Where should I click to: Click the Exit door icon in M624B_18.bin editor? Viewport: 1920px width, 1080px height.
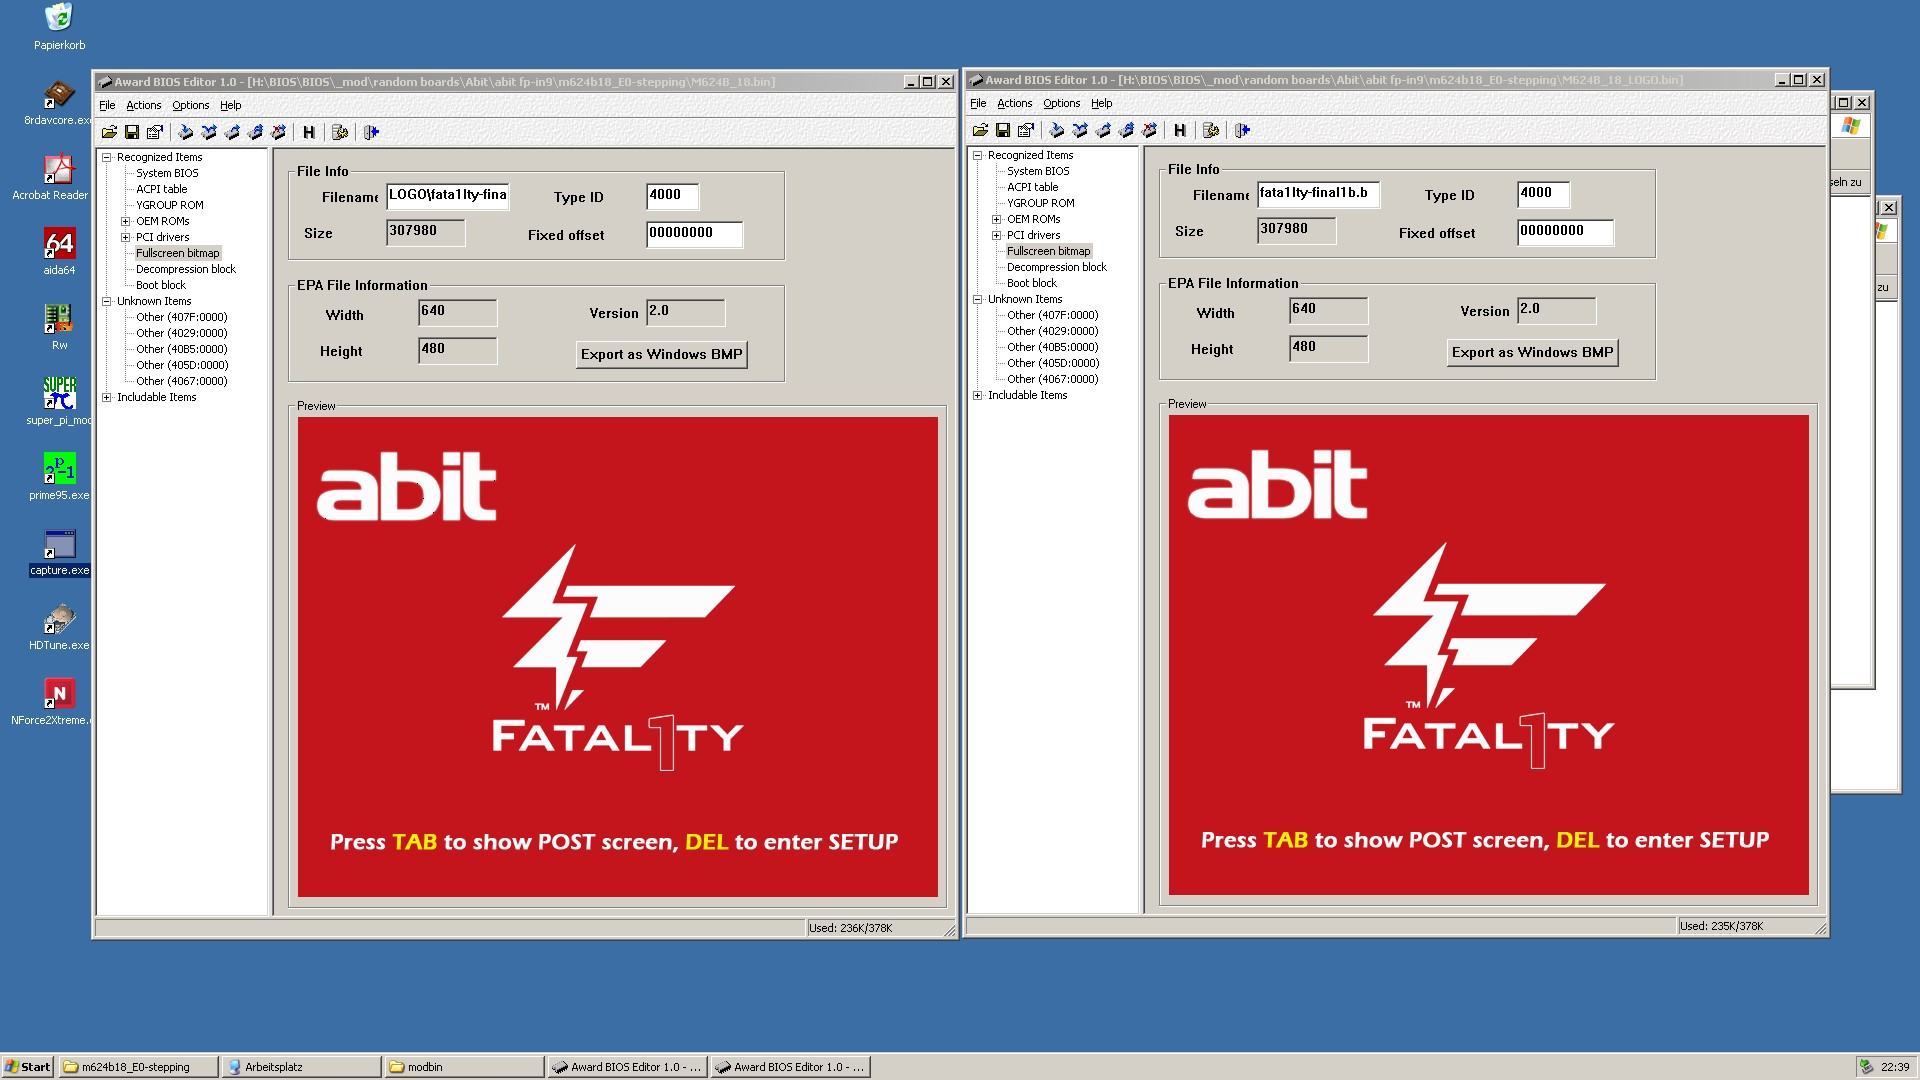(x=371, y=132)
